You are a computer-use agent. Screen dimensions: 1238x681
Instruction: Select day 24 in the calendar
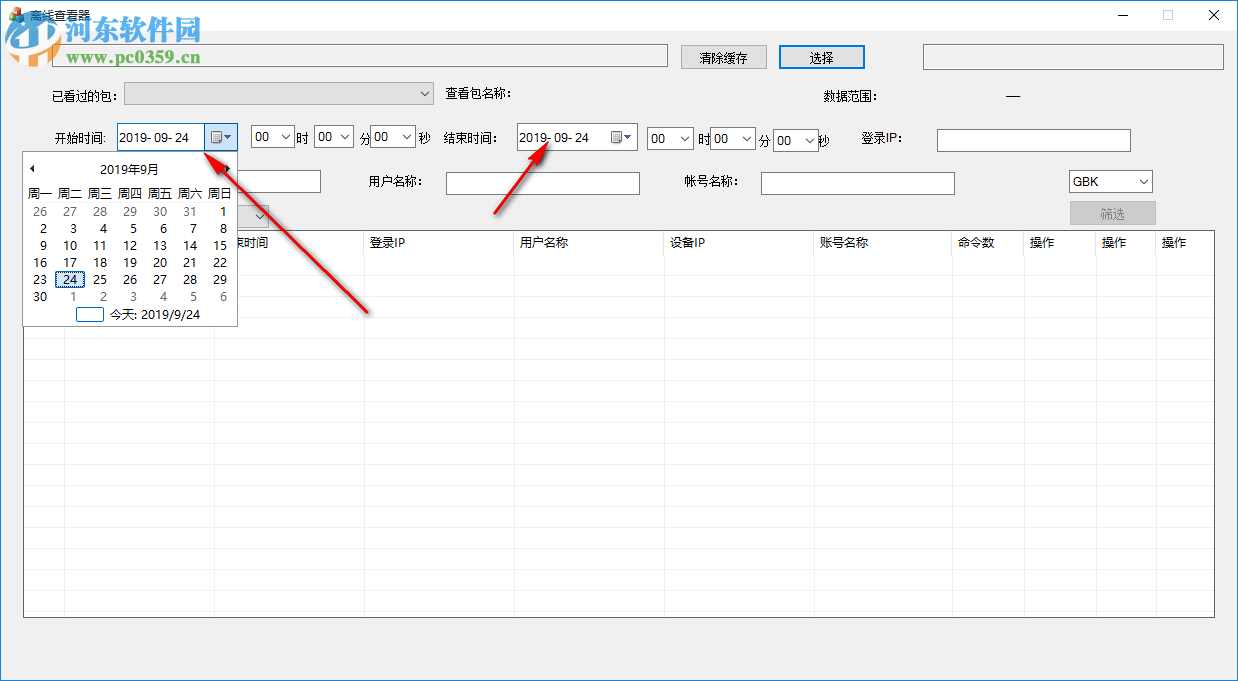tap(70, 279)
